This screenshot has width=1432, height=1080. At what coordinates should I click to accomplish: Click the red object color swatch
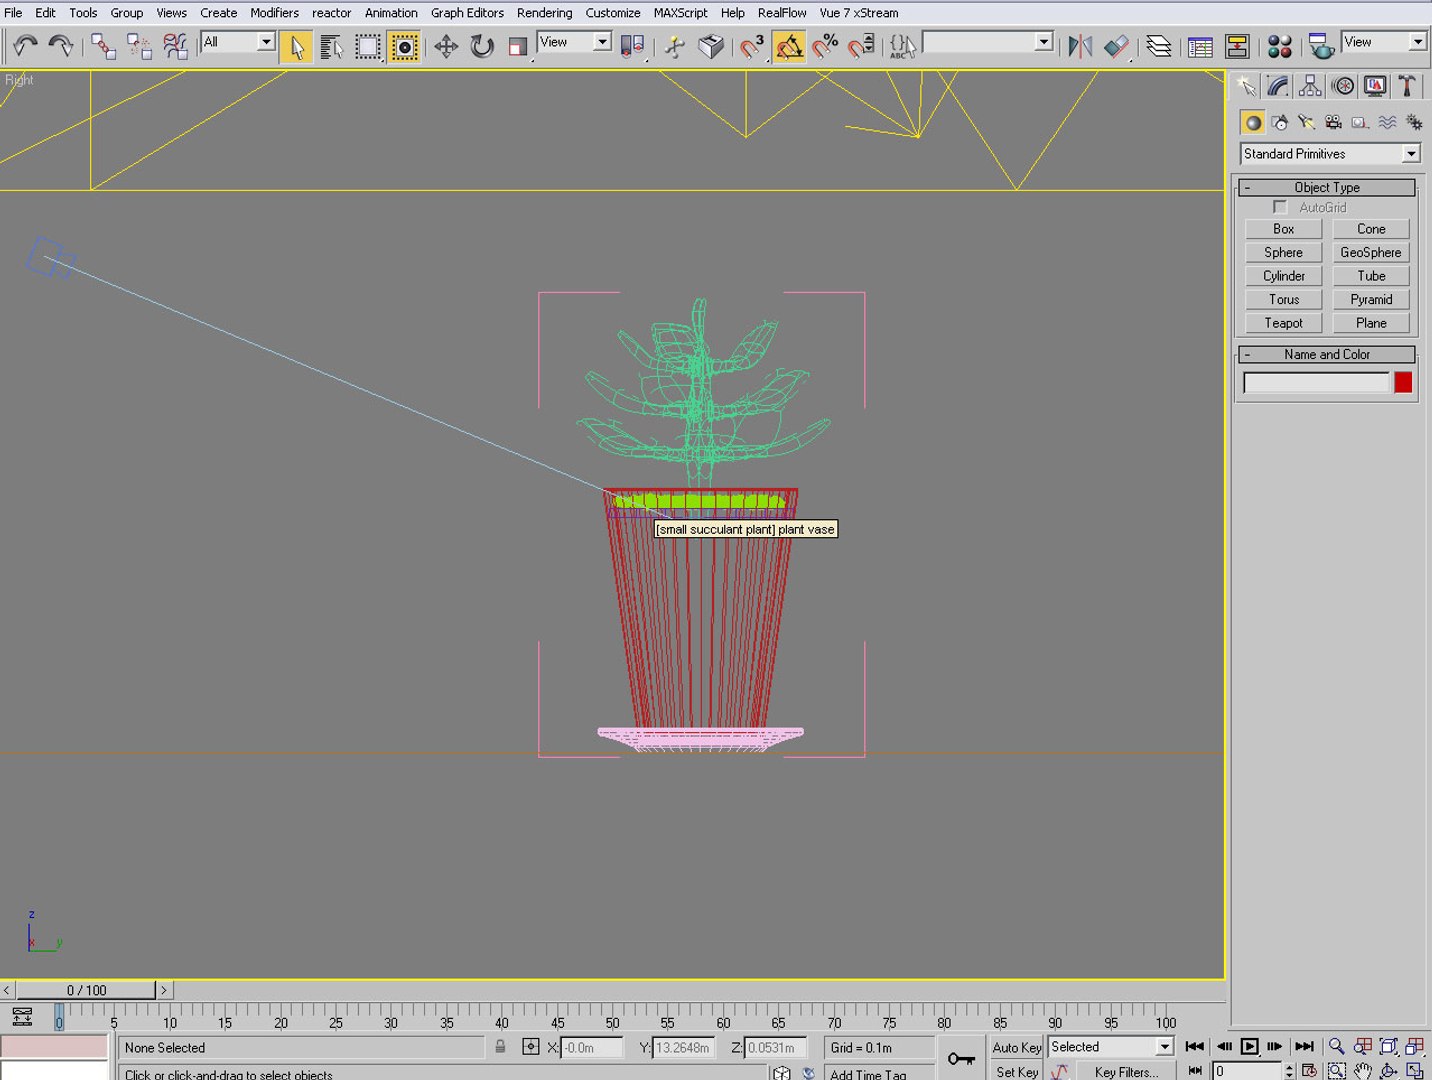[x=1403, y=383]
